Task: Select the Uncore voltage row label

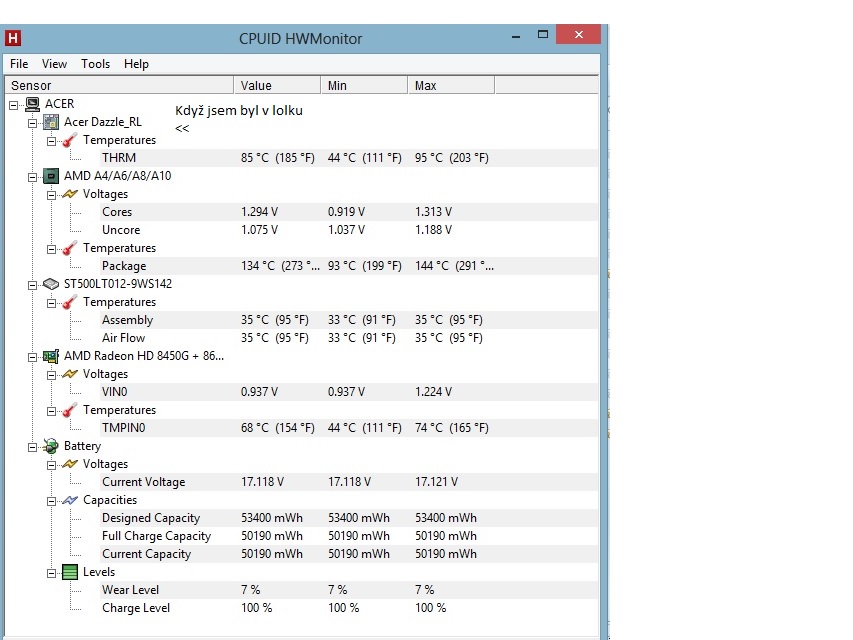Action: (121, 230)
